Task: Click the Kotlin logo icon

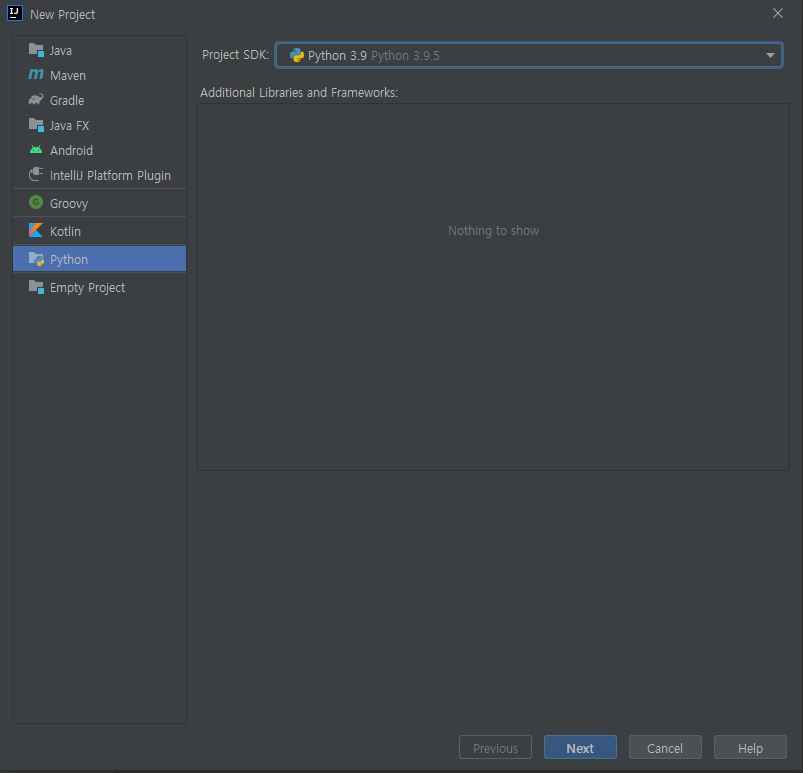Action: coord(36,231)
